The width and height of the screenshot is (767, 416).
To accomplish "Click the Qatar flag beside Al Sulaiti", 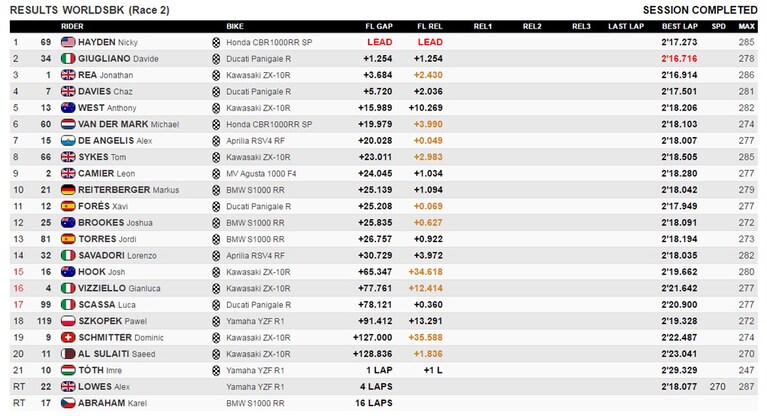I will (x=68, y=354).
